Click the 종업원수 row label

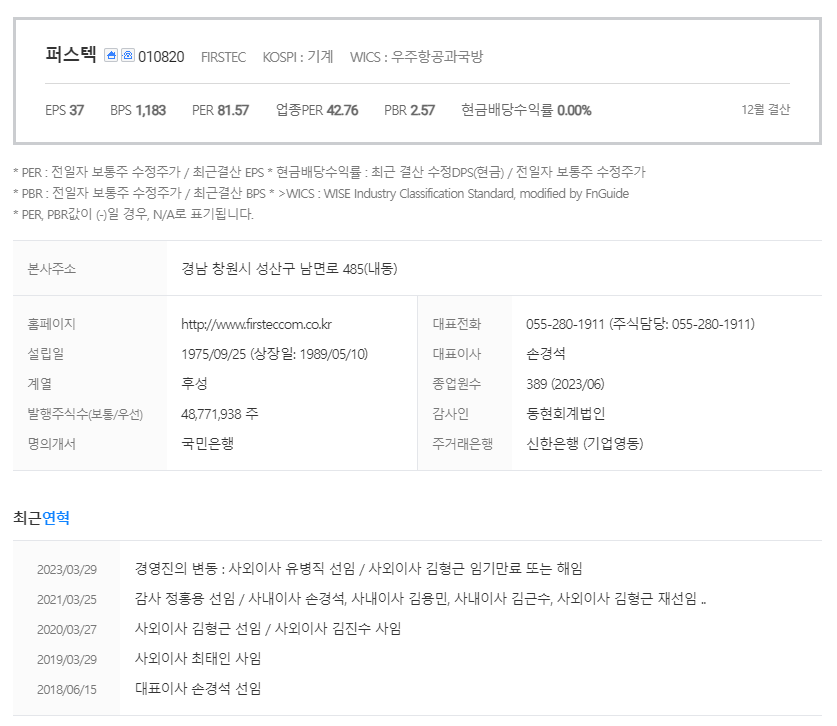(457, 384)
